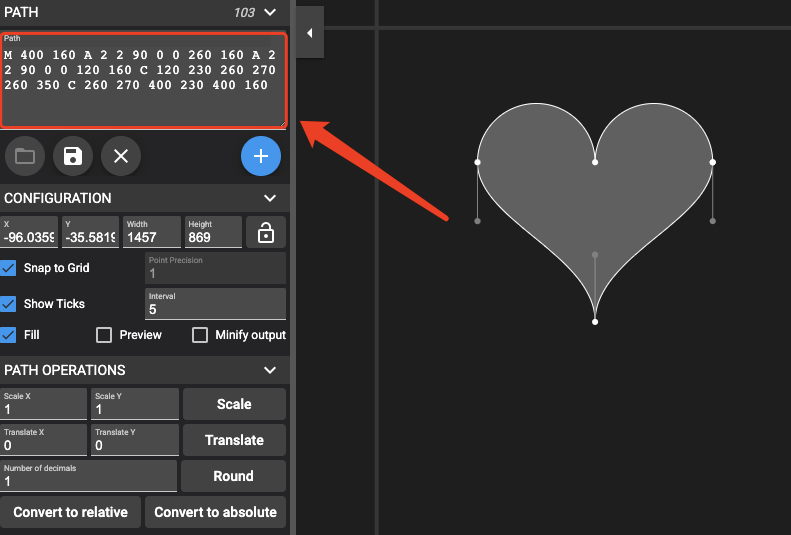
Task: Select the heart's left side anchor point
Action: pyautogui.click(x=478, y=162)
